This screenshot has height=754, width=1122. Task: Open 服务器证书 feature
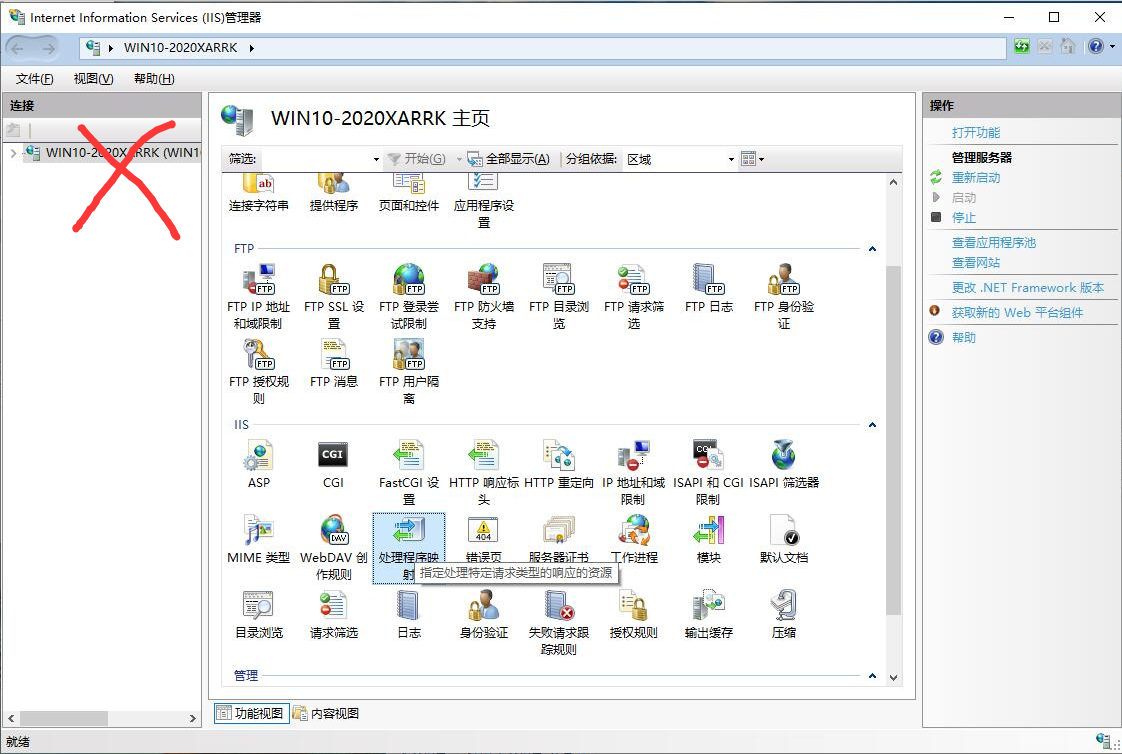pyautogui.click(x=559, y=539)
